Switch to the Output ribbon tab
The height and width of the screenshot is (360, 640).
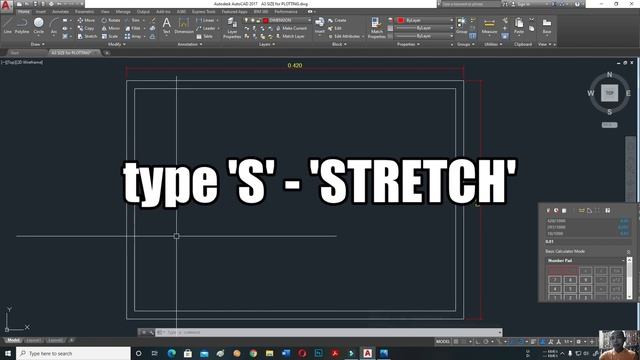pos(143,12)
